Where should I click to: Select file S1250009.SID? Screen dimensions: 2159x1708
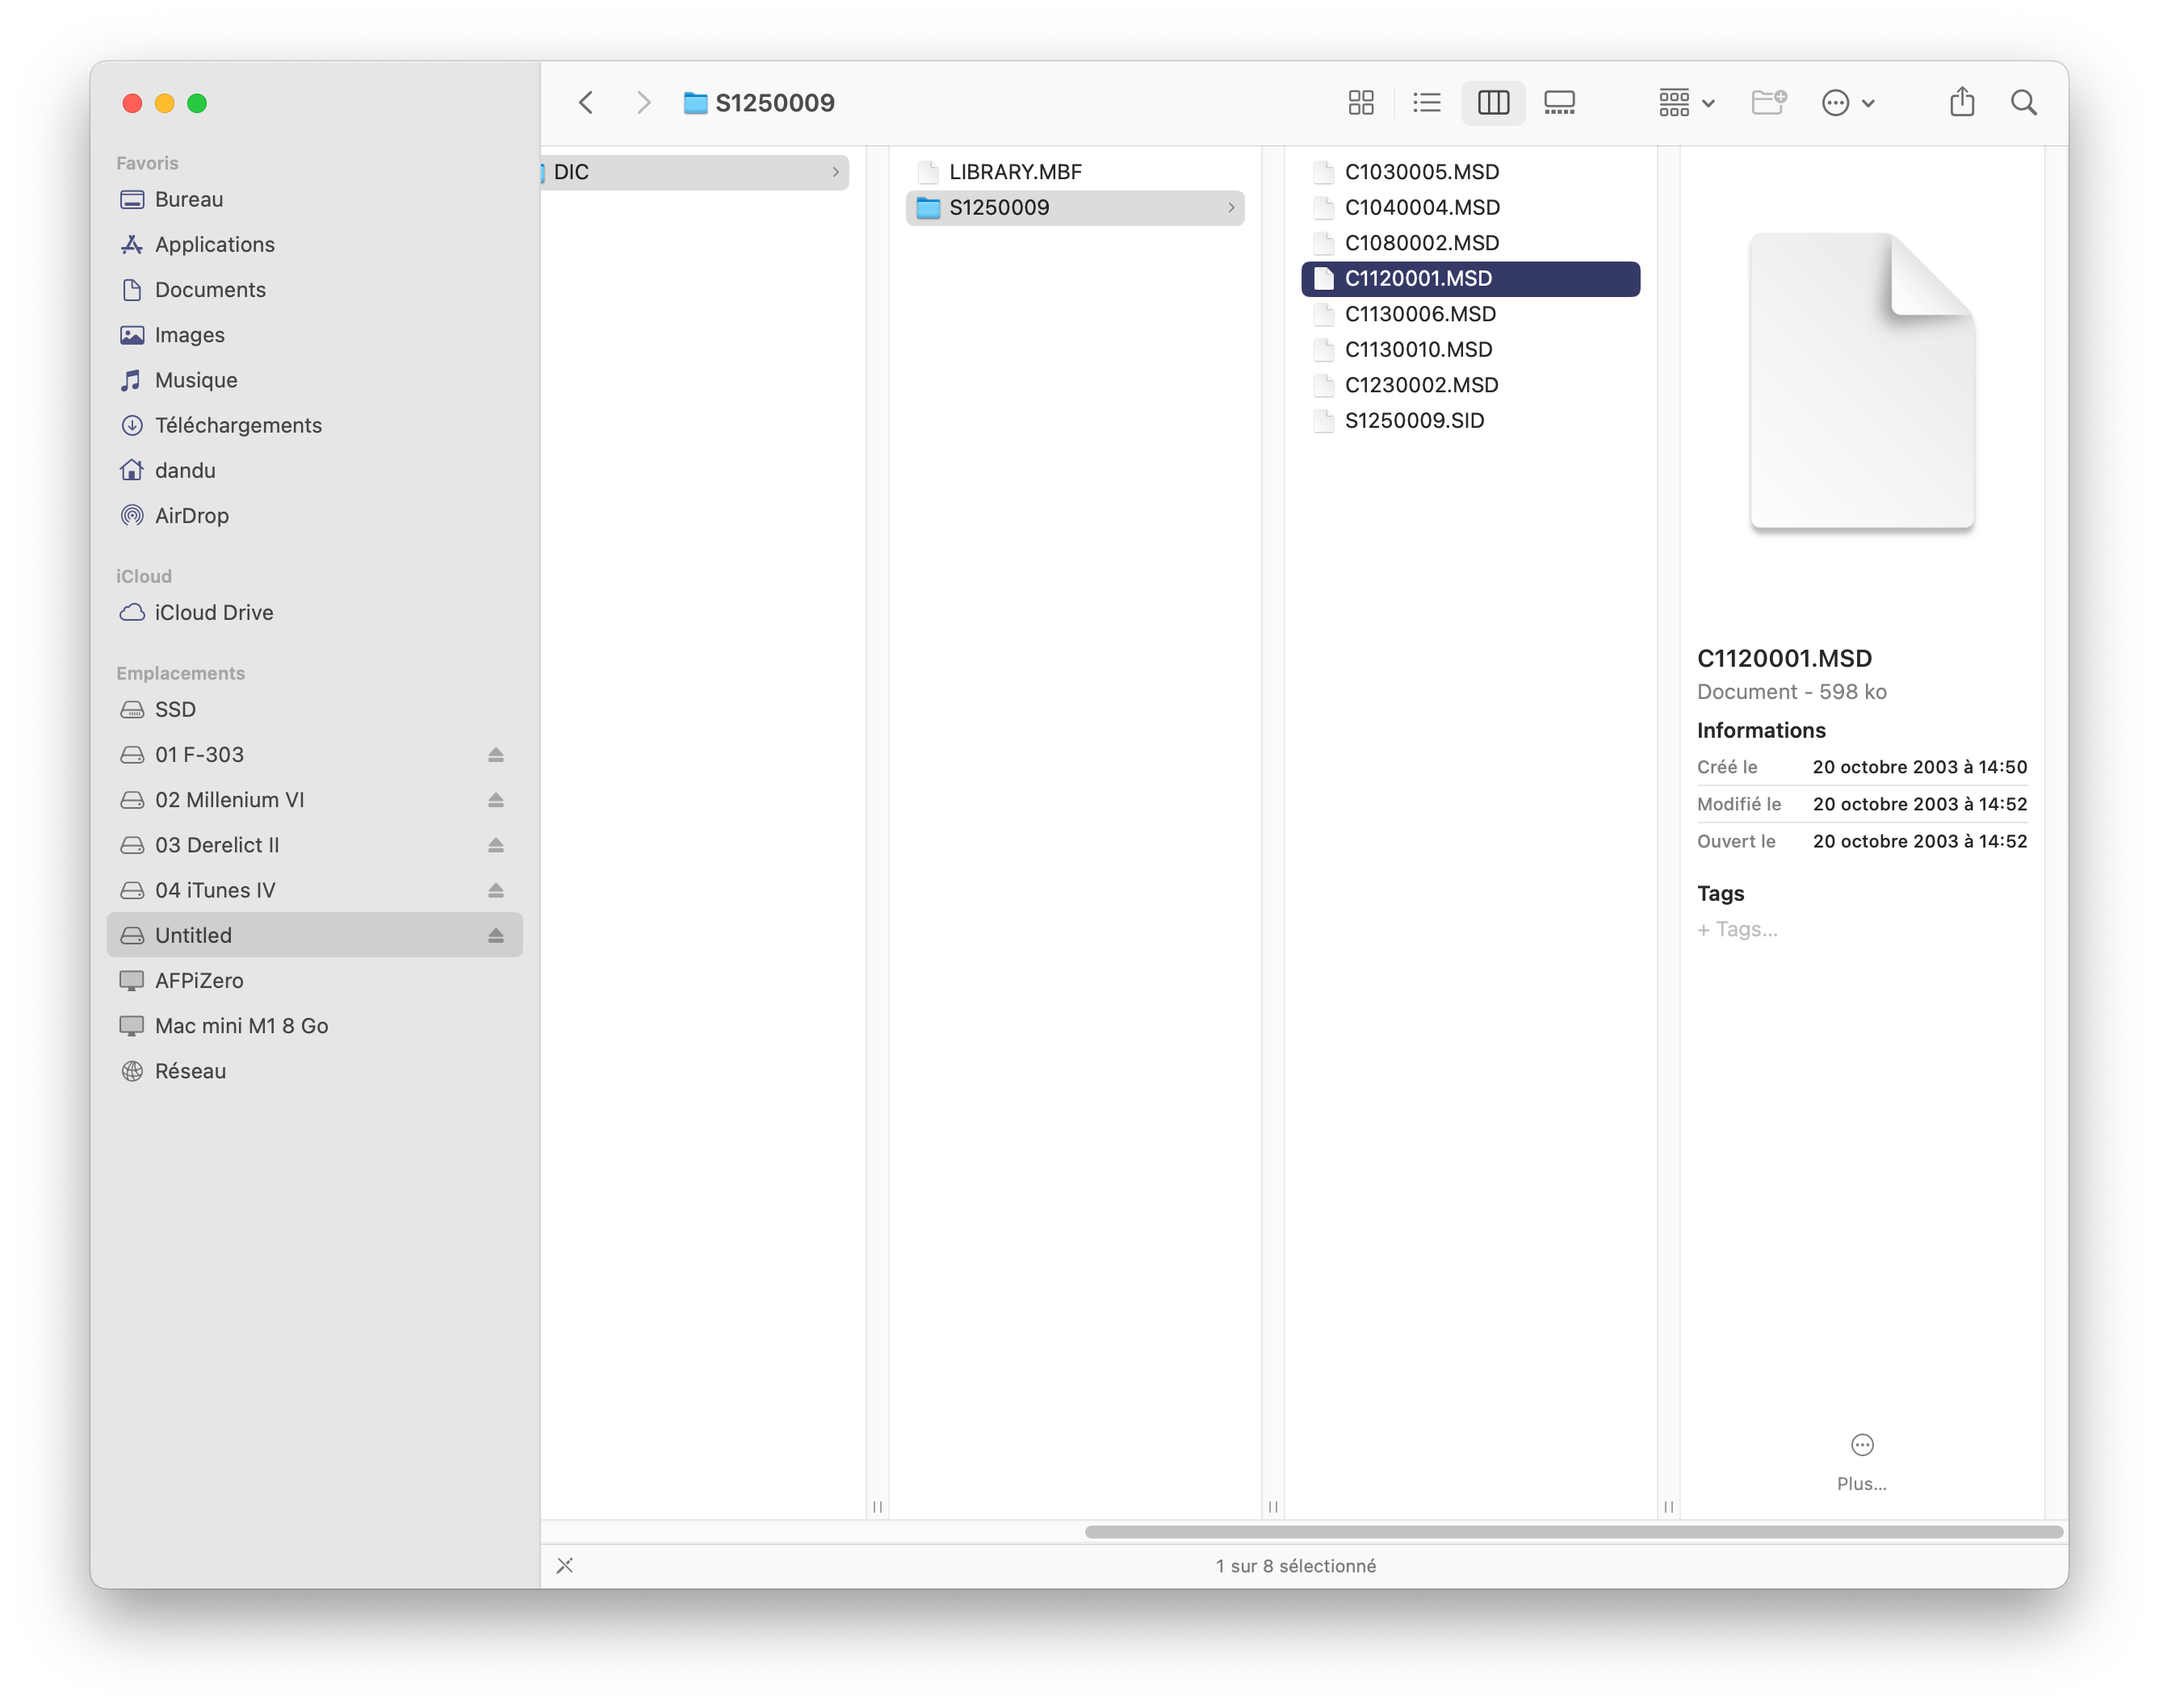(1470, 420)
